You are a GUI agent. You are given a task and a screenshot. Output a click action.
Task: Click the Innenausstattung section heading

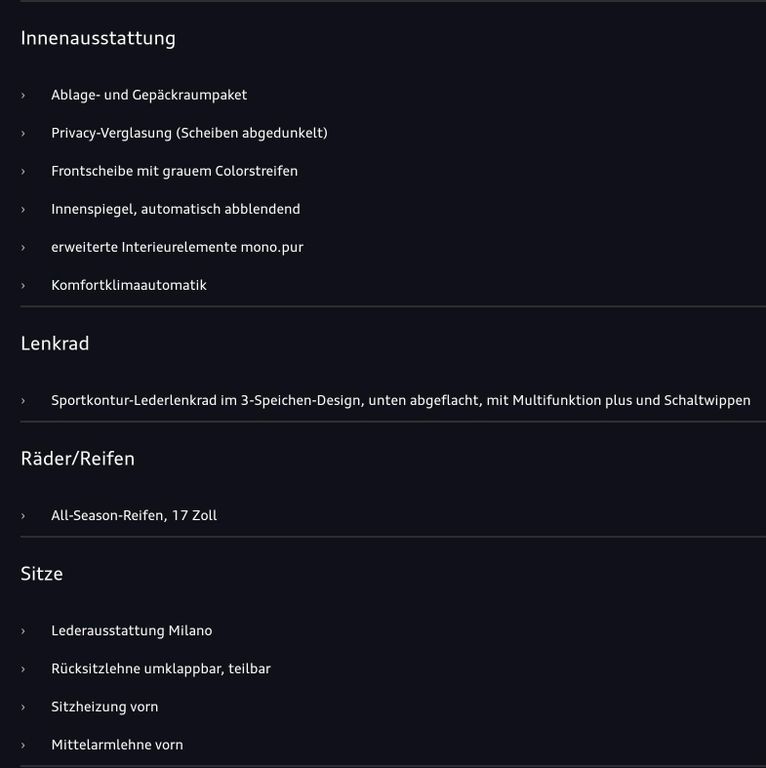[x=98, y=38]
